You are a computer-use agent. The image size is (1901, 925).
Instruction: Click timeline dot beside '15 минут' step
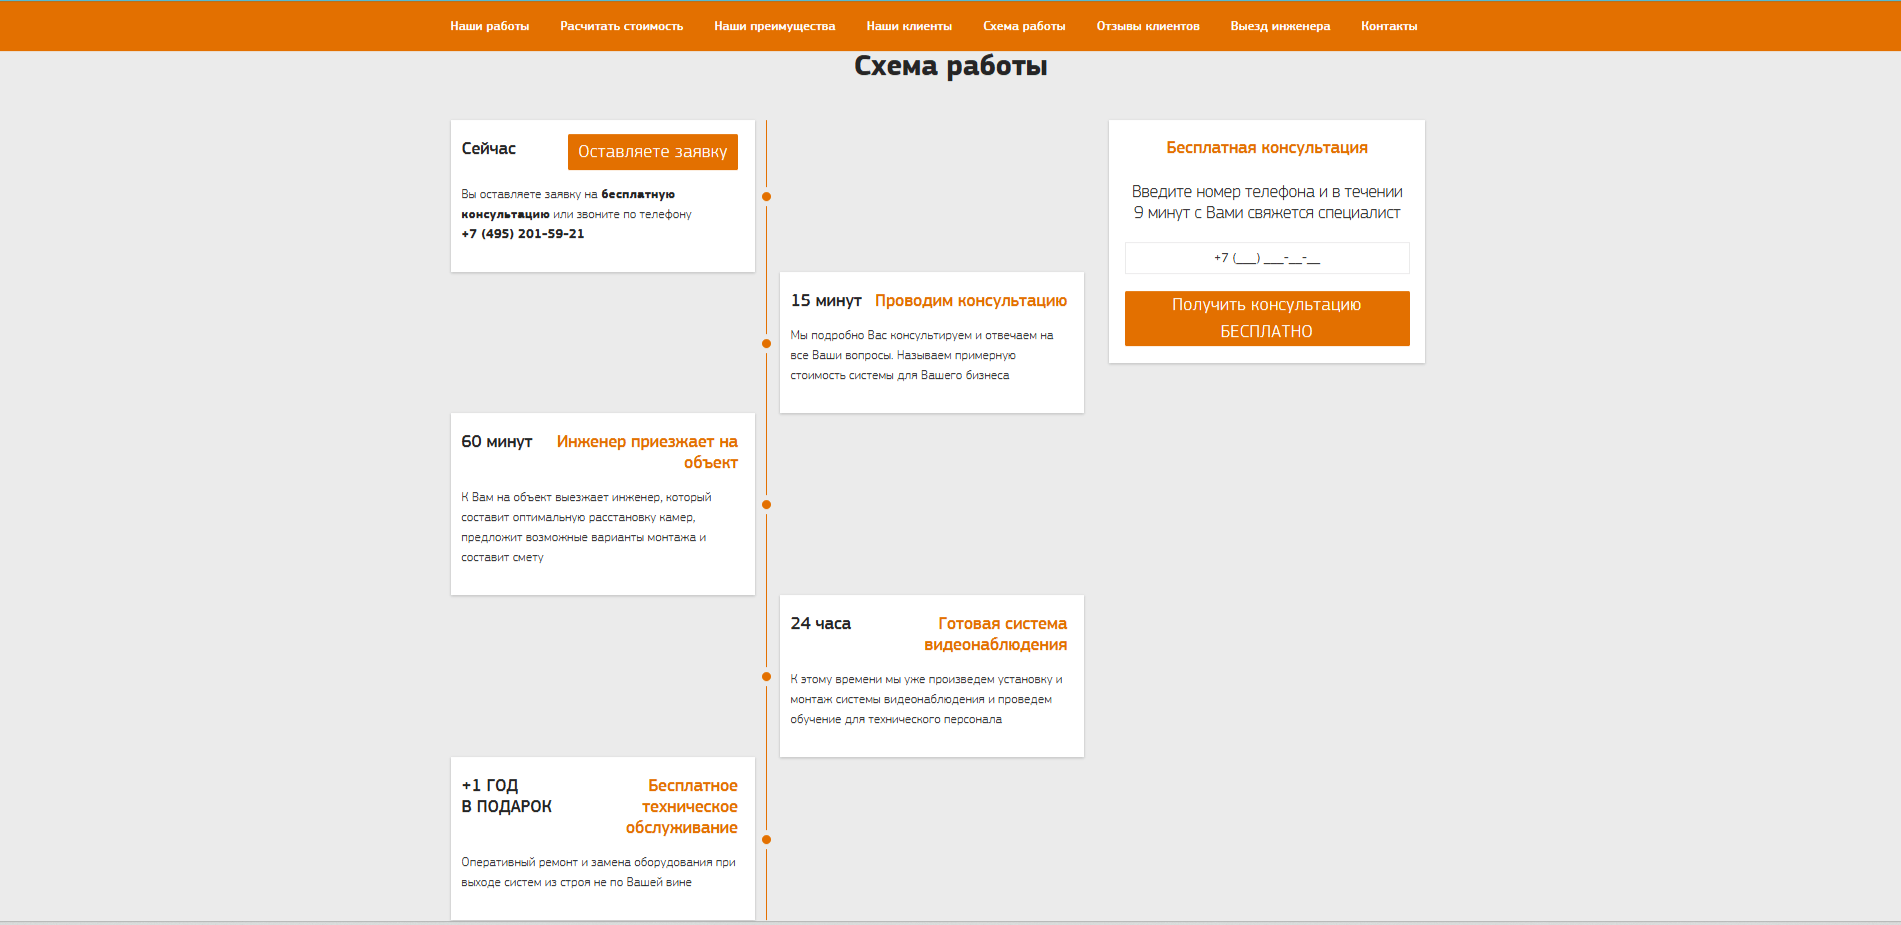pos(767,343)
